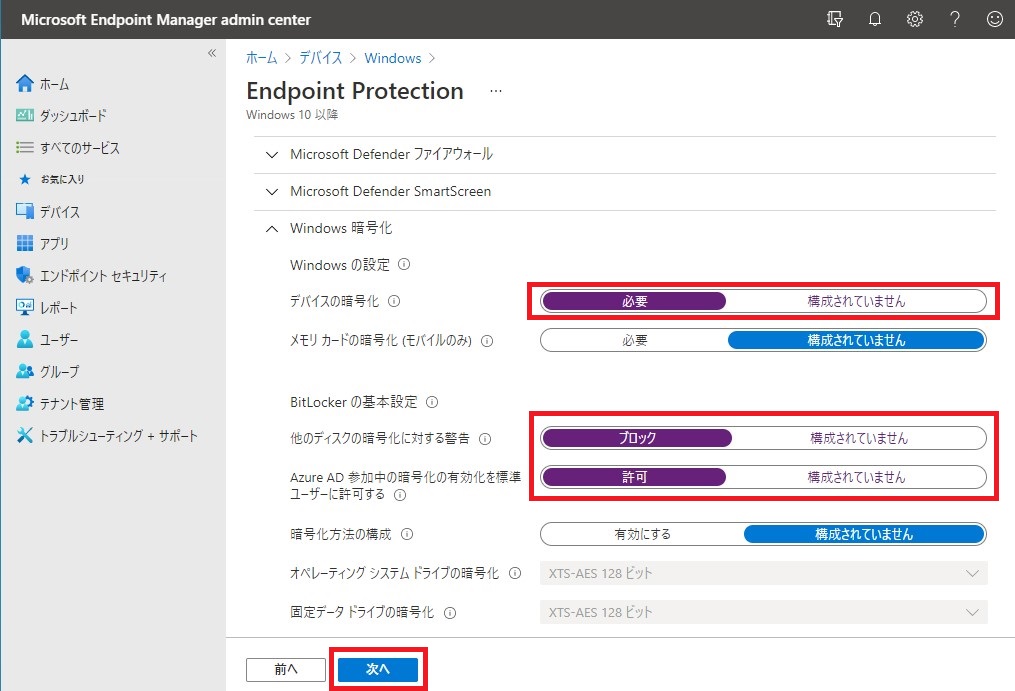
Task: Click the Microsoft Endpoint Manager admin center title
Action: (166, 19)
